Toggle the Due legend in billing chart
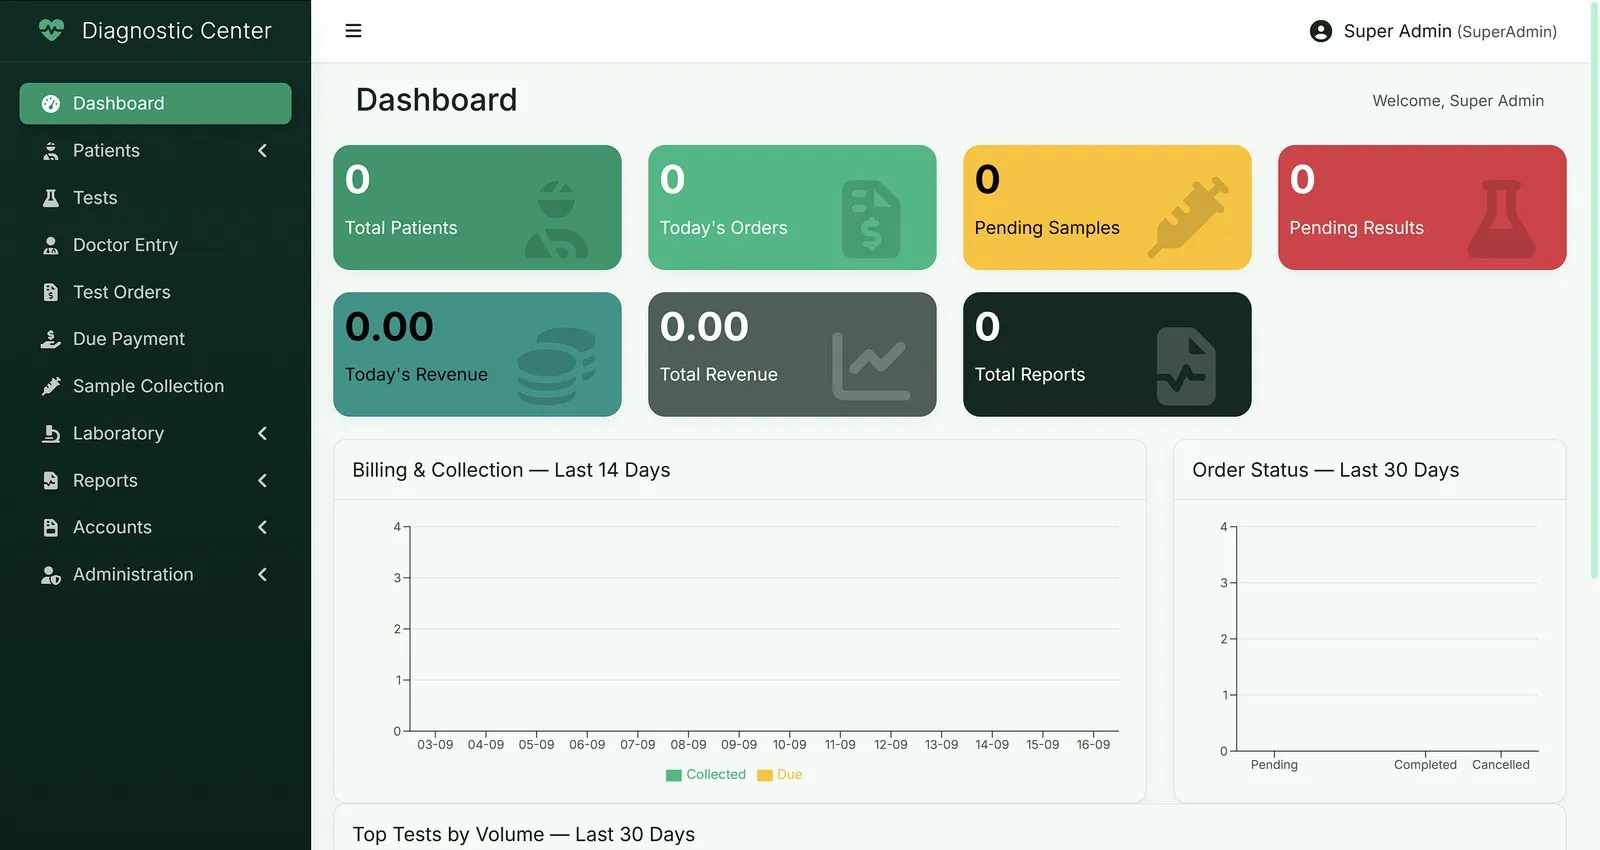 click(x=780, y=775)
